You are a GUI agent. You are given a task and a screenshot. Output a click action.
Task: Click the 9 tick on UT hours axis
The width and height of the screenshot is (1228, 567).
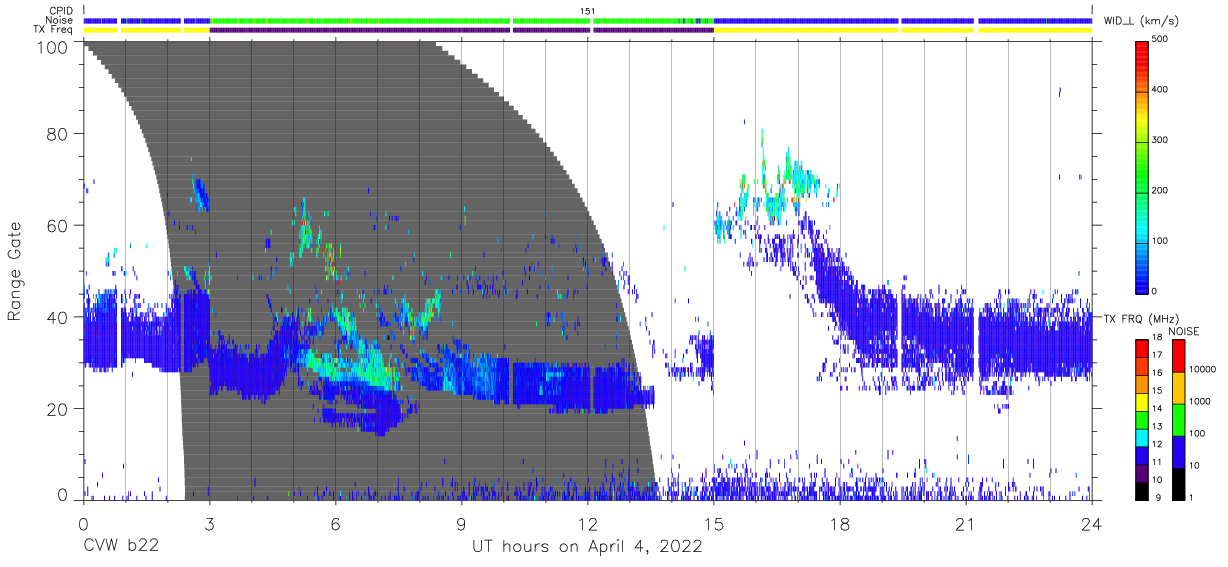[462, 522]
